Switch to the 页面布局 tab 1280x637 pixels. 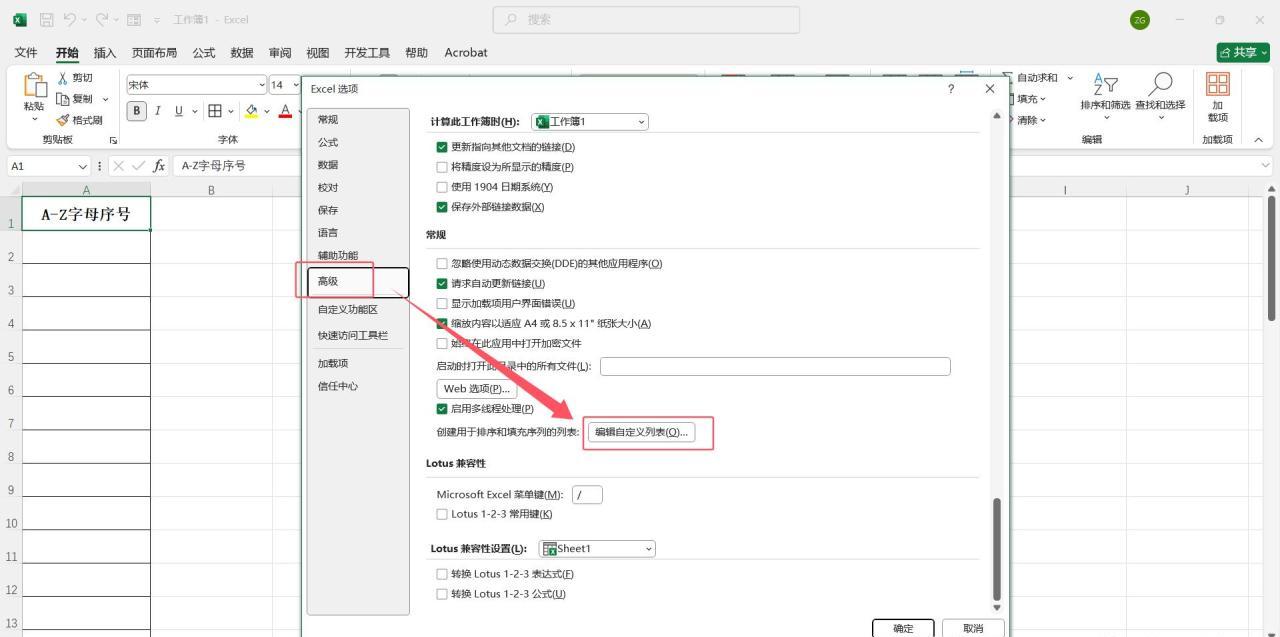tap(155, 53)
